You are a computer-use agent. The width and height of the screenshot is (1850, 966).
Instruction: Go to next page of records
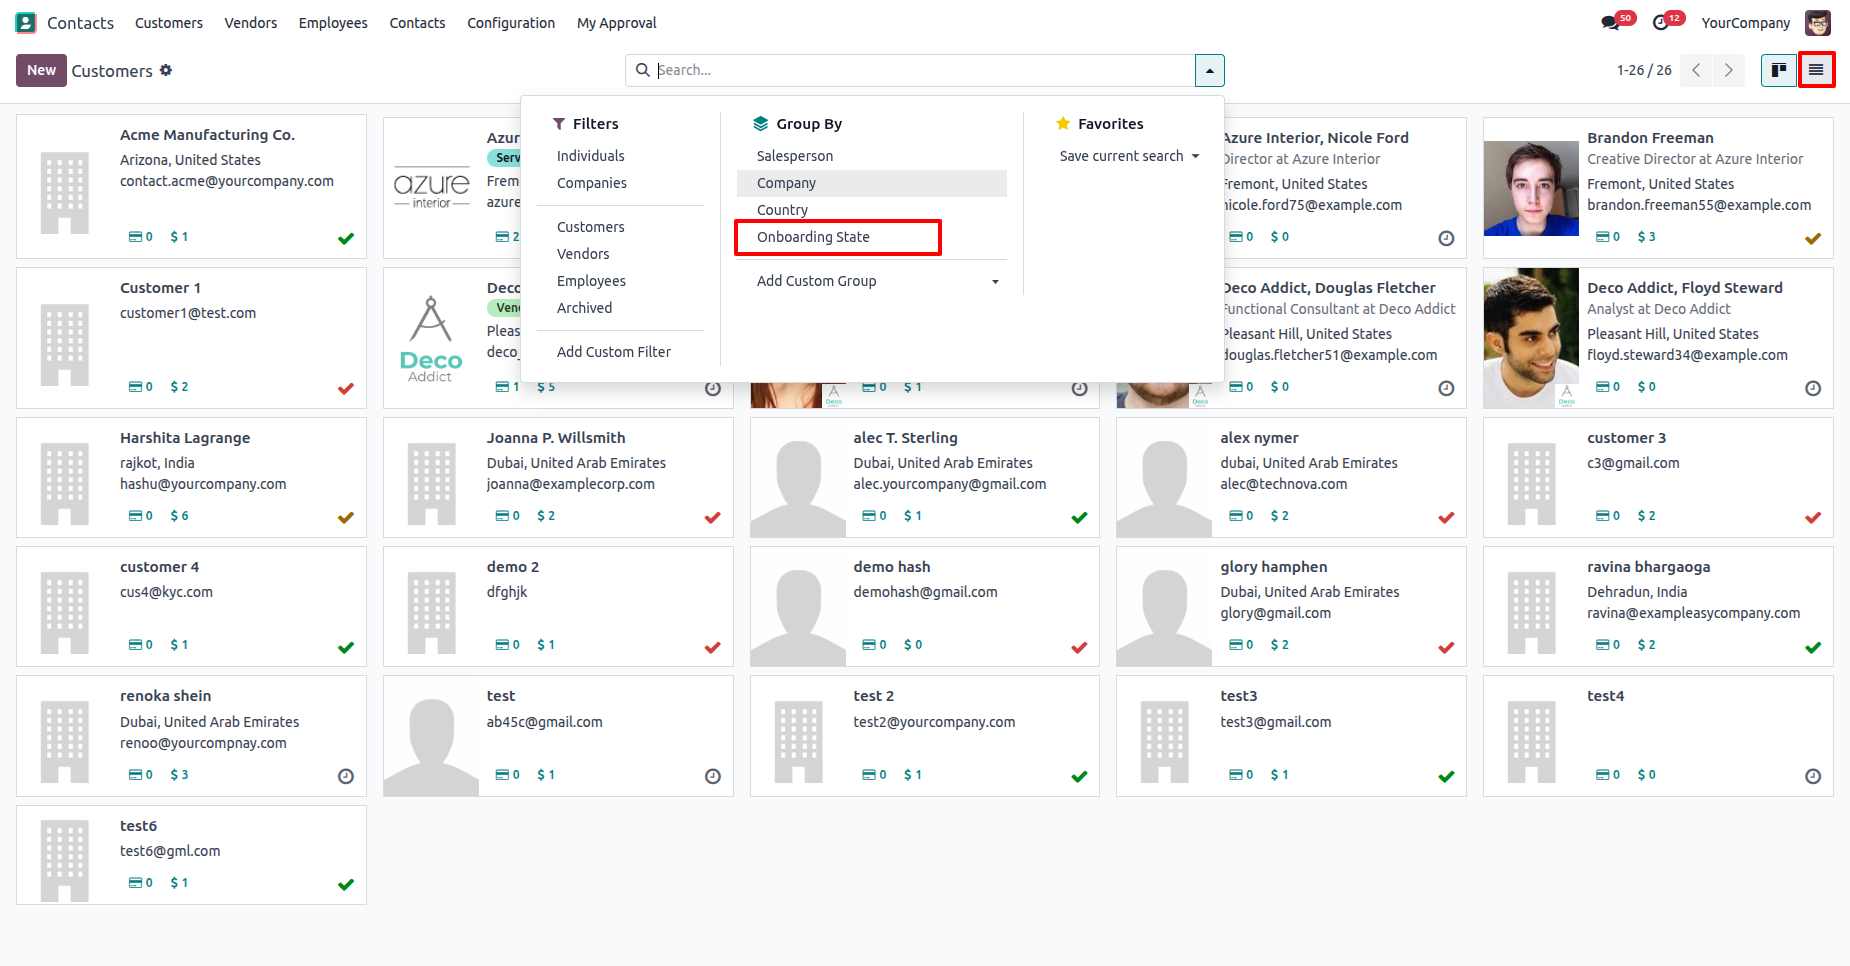pos(1728,70)
